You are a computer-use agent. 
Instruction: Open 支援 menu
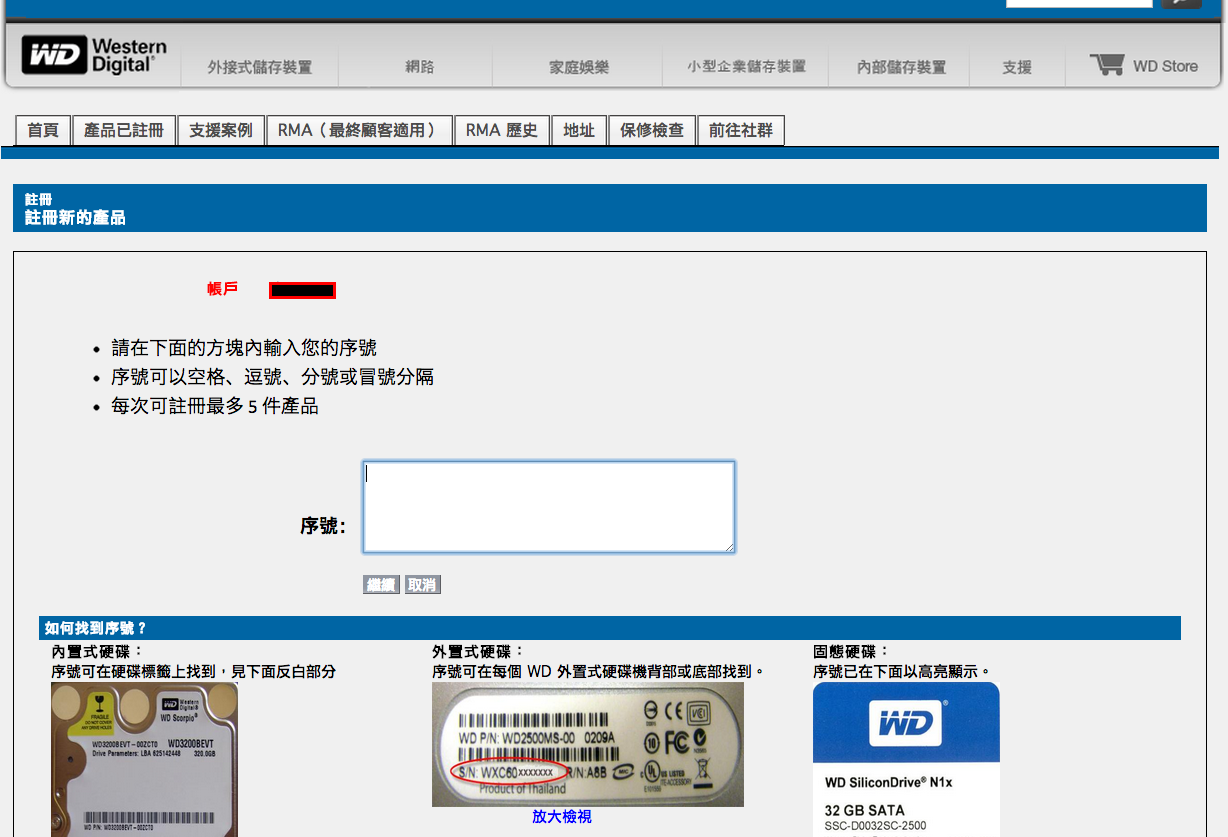(x=1017, y=67)
